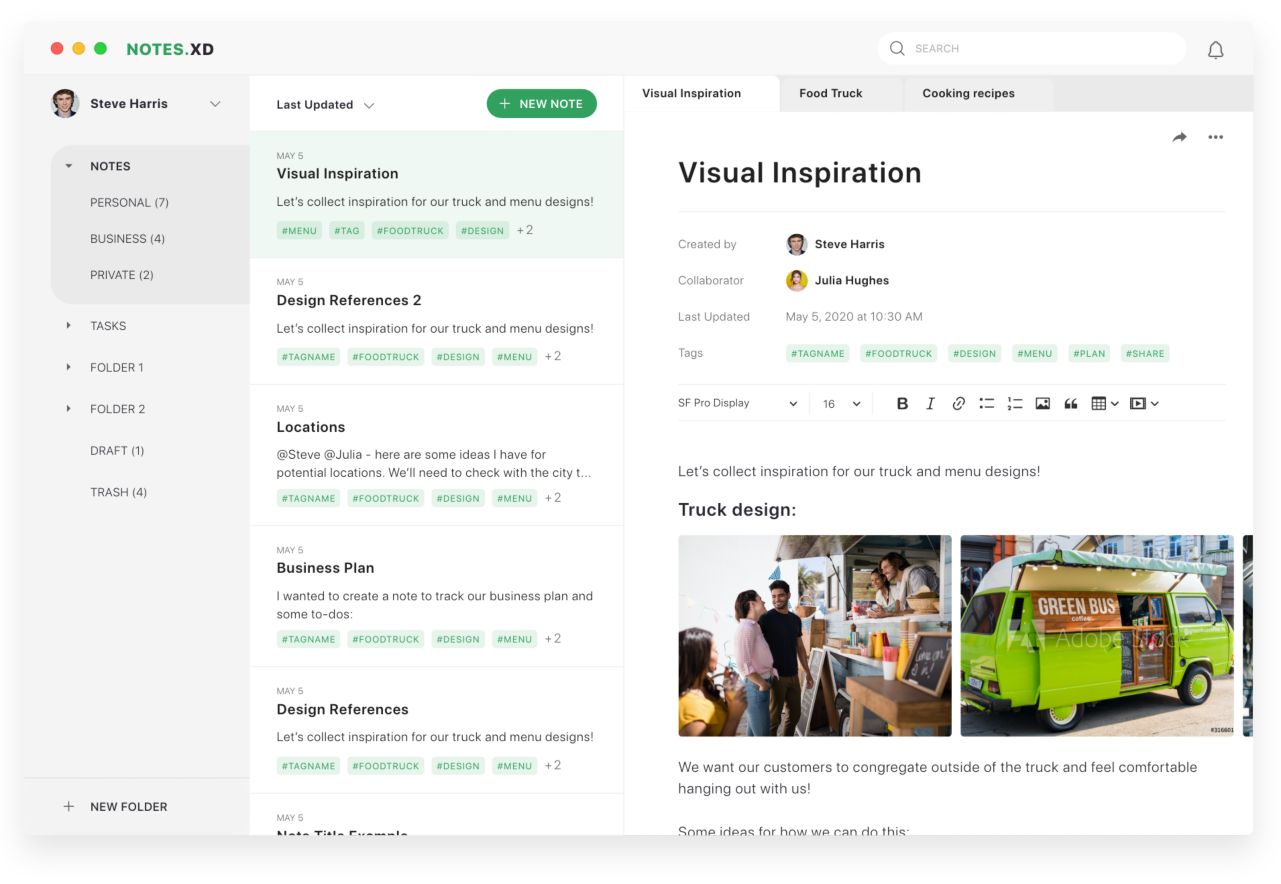Insert an image into the note

[1042, 403]
